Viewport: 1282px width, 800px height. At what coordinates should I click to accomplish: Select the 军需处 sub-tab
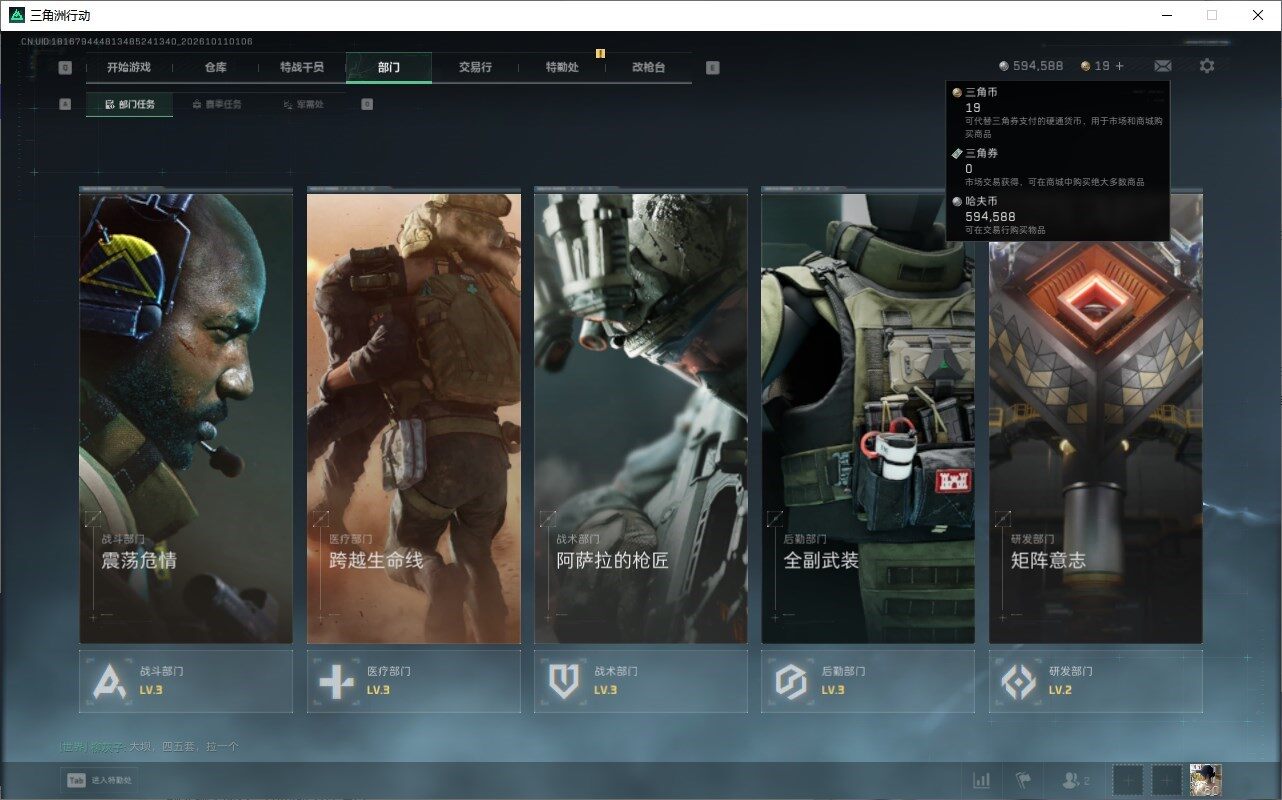pyautogui.click(x=304, y=104)
